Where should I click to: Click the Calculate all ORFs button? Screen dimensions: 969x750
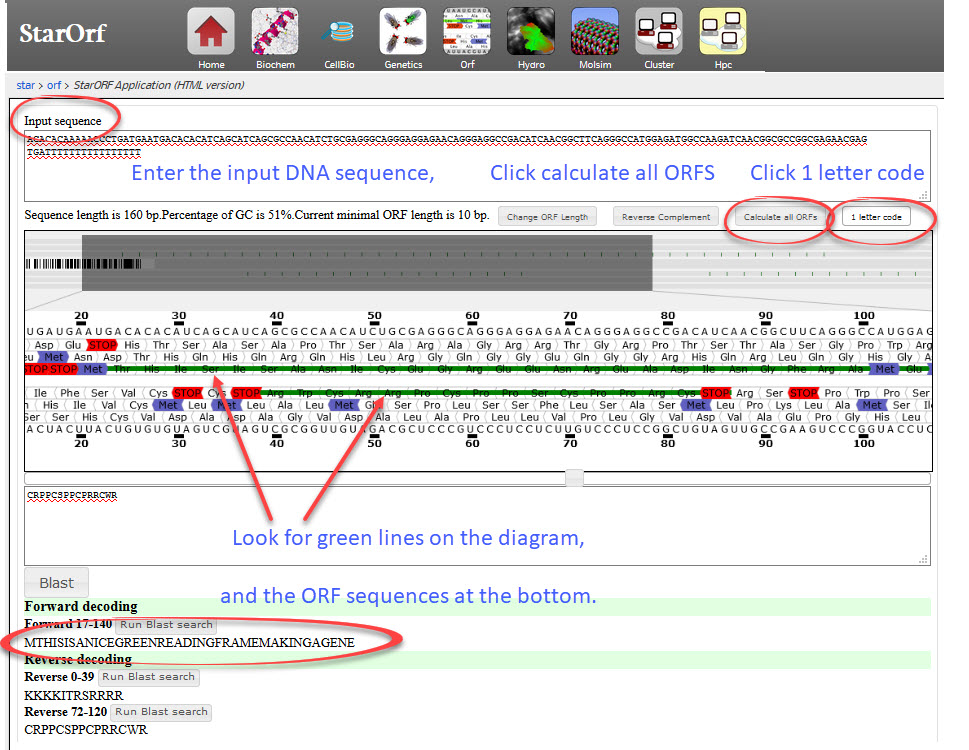(x=781, y=216)
